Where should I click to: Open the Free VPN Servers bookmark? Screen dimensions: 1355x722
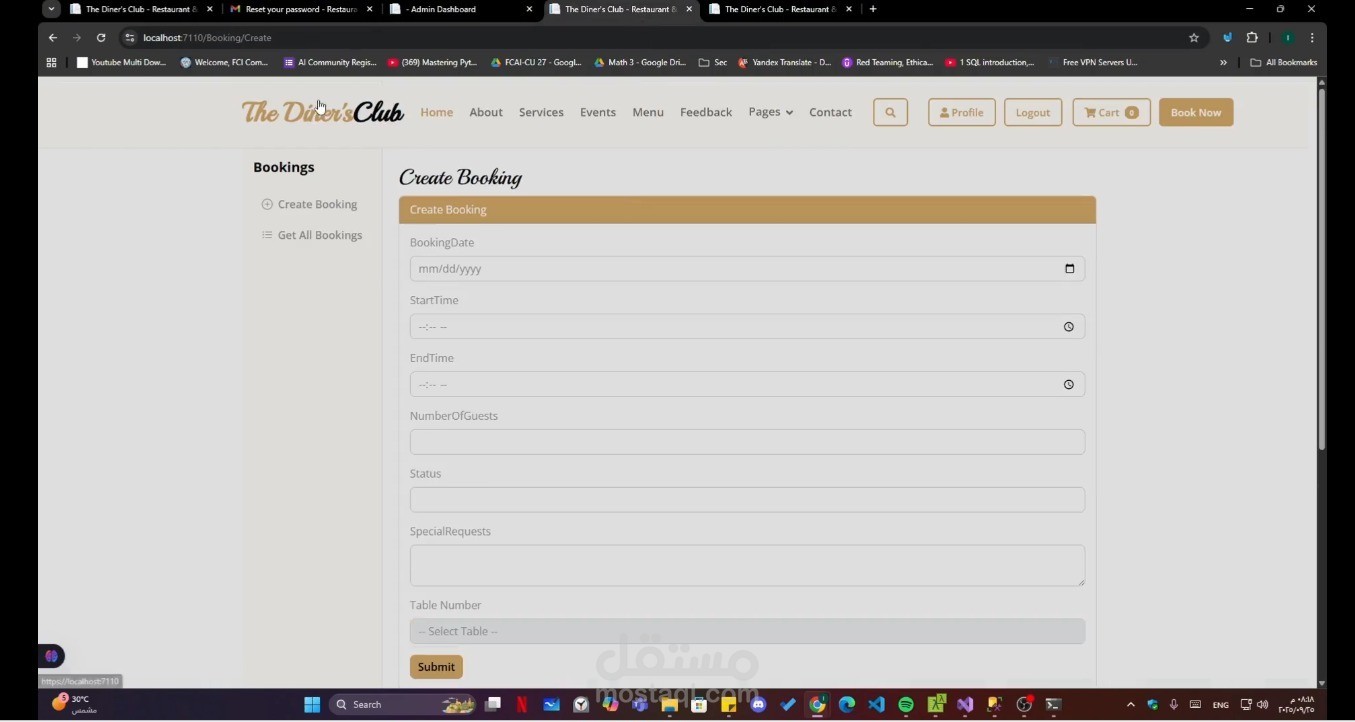pos(1093,62)
